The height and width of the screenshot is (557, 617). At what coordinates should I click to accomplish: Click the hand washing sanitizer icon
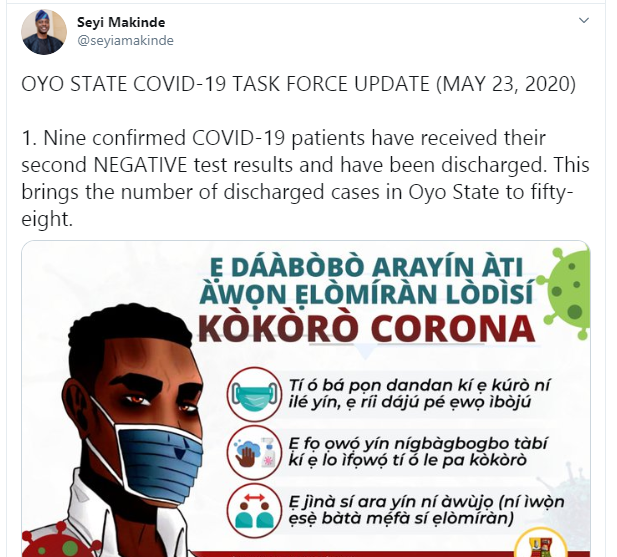pos(255,452)
